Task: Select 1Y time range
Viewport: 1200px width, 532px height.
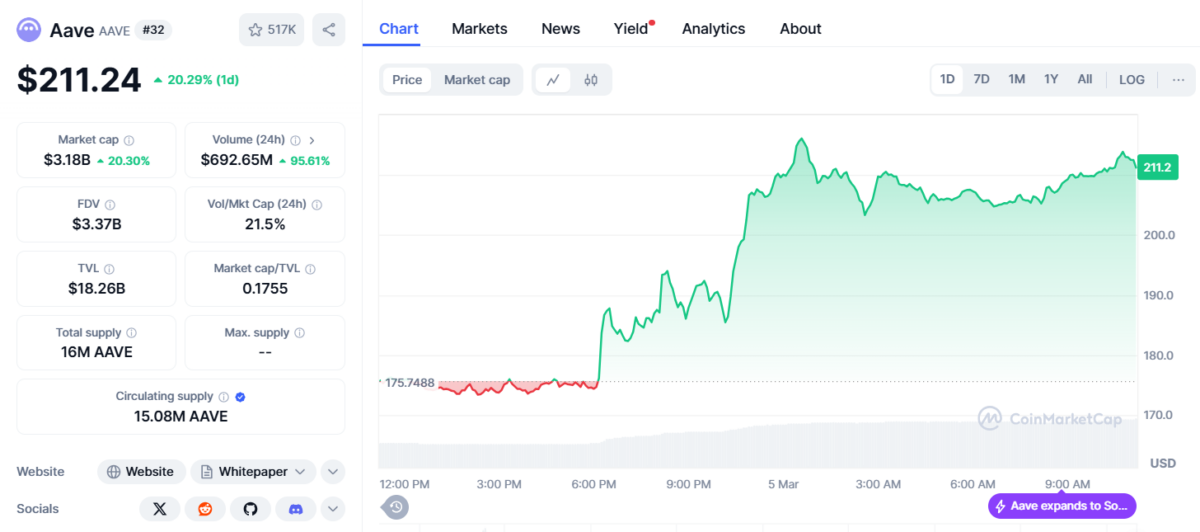Action: click(x=1051, y=79)
